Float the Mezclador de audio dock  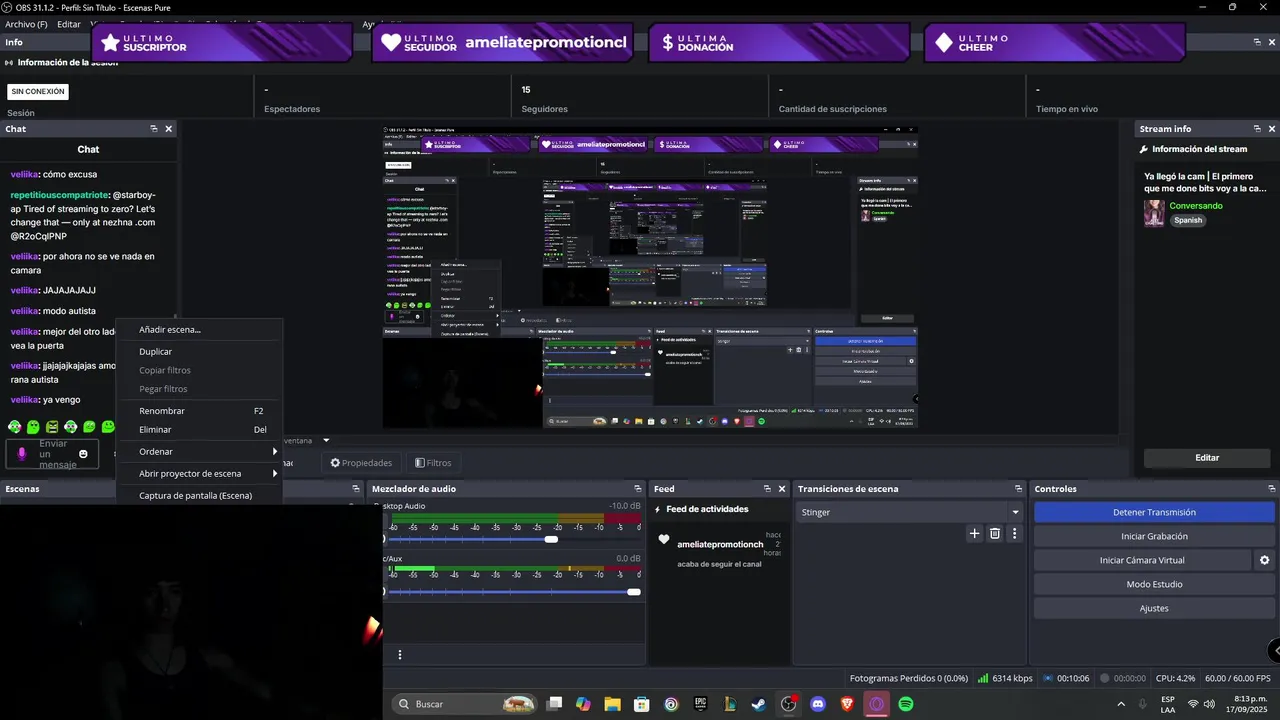point(636,489)
